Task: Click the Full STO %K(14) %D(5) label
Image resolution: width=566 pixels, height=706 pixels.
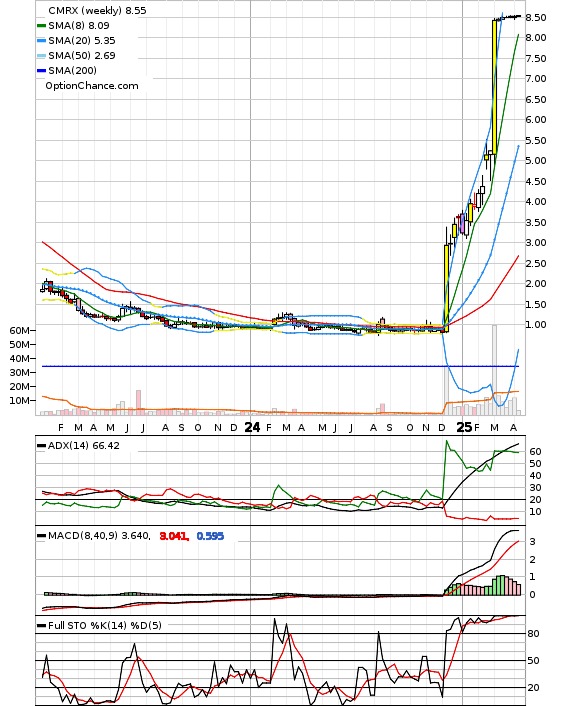Action: coord(104,625)
